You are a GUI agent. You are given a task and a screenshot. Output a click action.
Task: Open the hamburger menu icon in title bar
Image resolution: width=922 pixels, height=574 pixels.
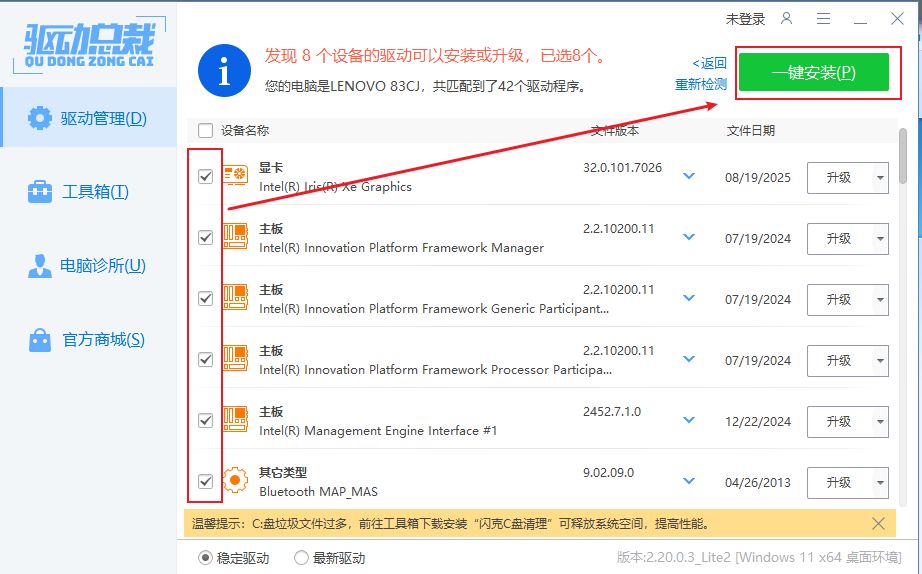pyautogui.click(x=823, y=19)
